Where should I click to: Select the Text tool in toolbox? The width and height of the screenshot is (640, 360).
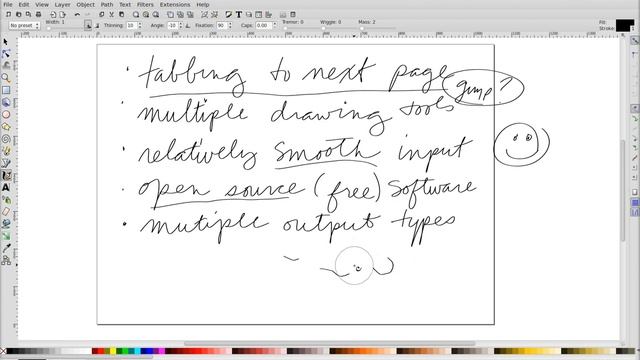click(6, 188)
